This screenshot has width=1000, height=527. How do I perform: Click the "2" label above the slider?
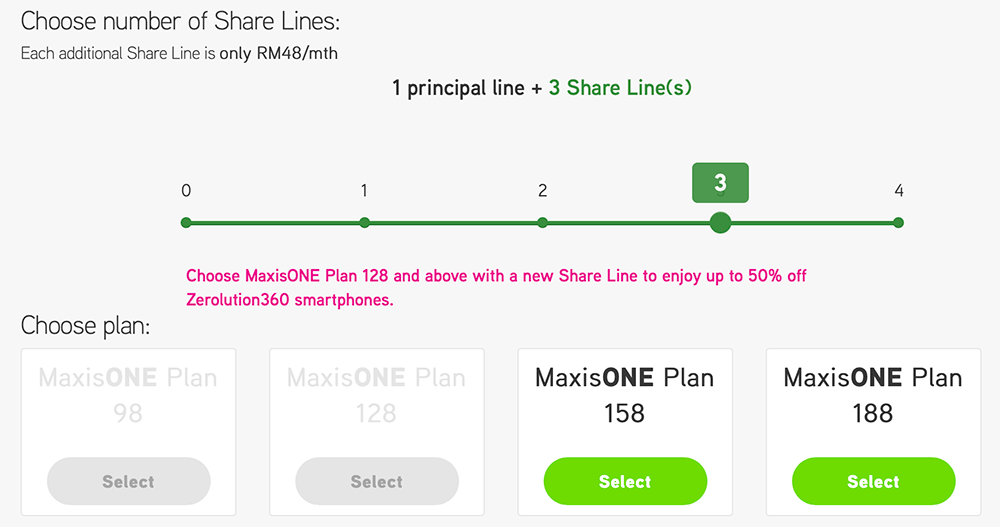pos(542,190)
